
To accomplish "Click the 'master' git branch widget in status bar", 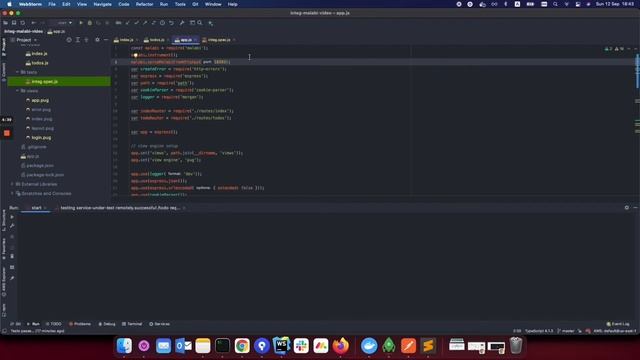I will [x=566, y=331].
